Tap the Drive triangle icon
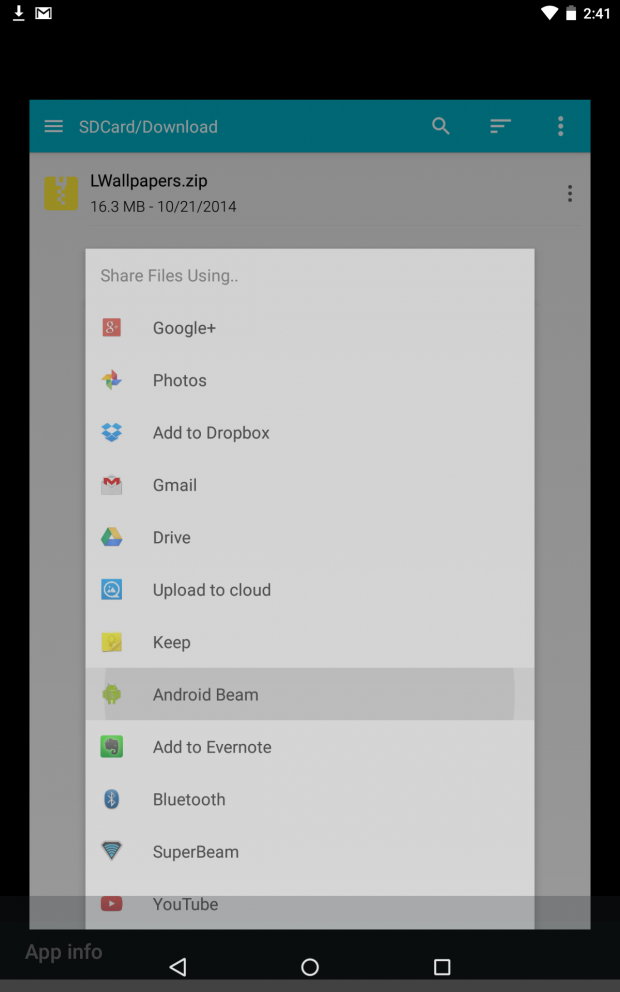Image resolution: width=620 pixels, height=992 pixels. click(111, 537)
